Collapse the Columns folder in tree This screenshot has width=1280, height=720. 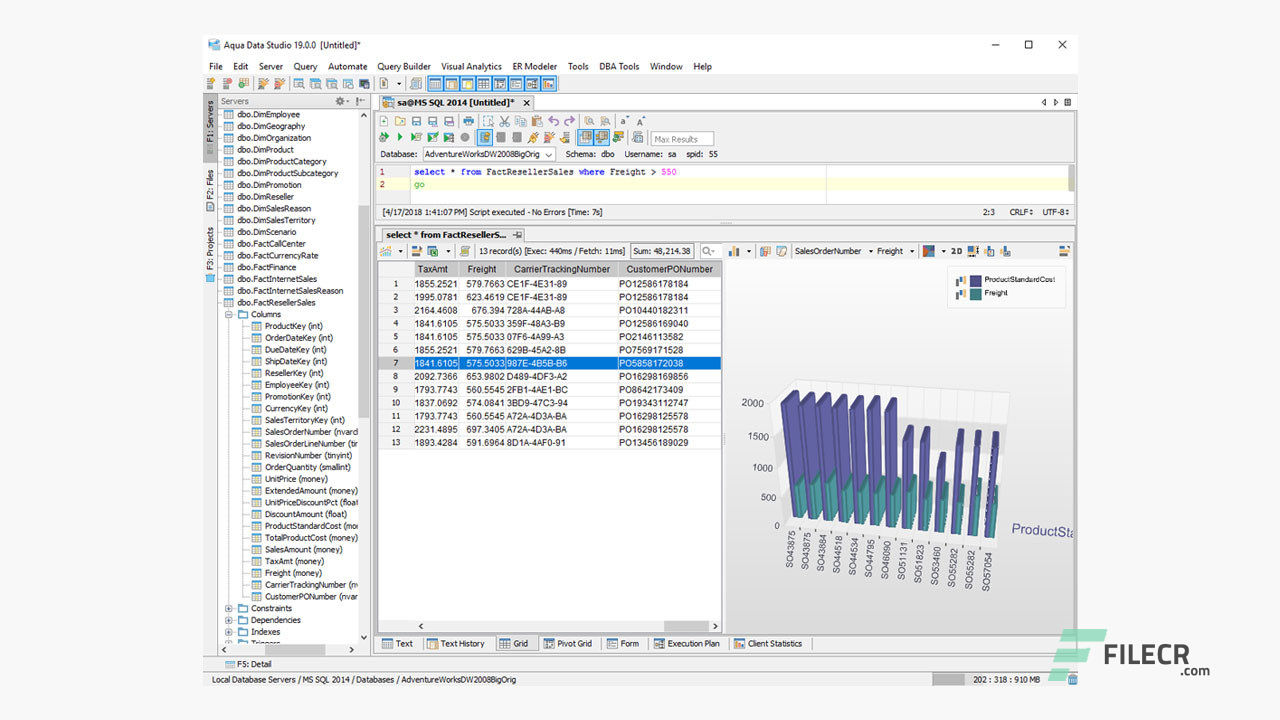(x=229, y=314)
